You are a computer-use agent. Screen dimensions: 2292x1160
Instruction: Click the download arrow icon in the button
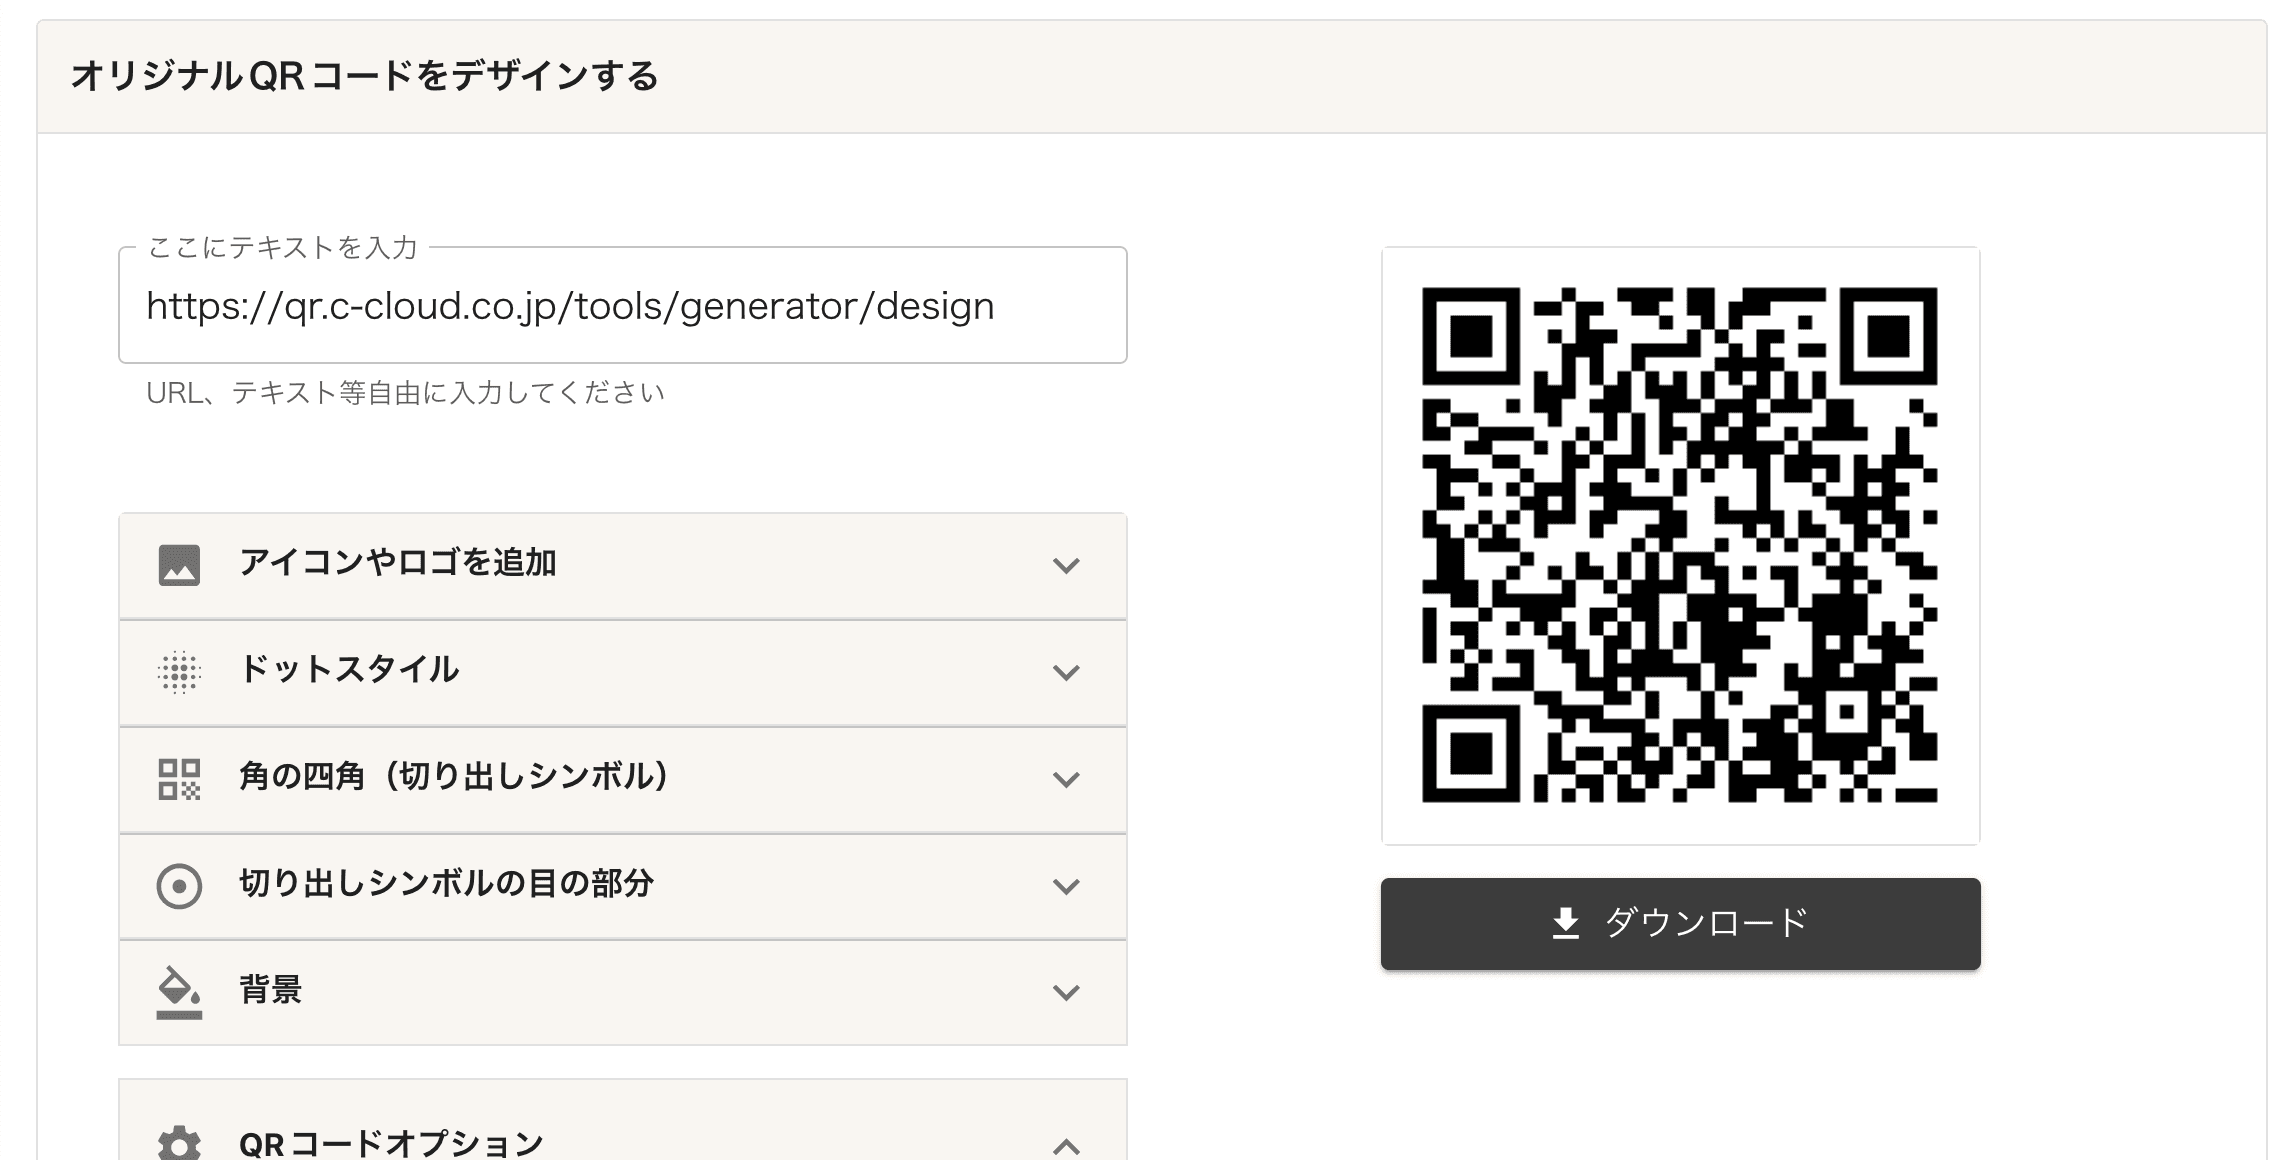pyautogui.click(x=1565, y=924)
